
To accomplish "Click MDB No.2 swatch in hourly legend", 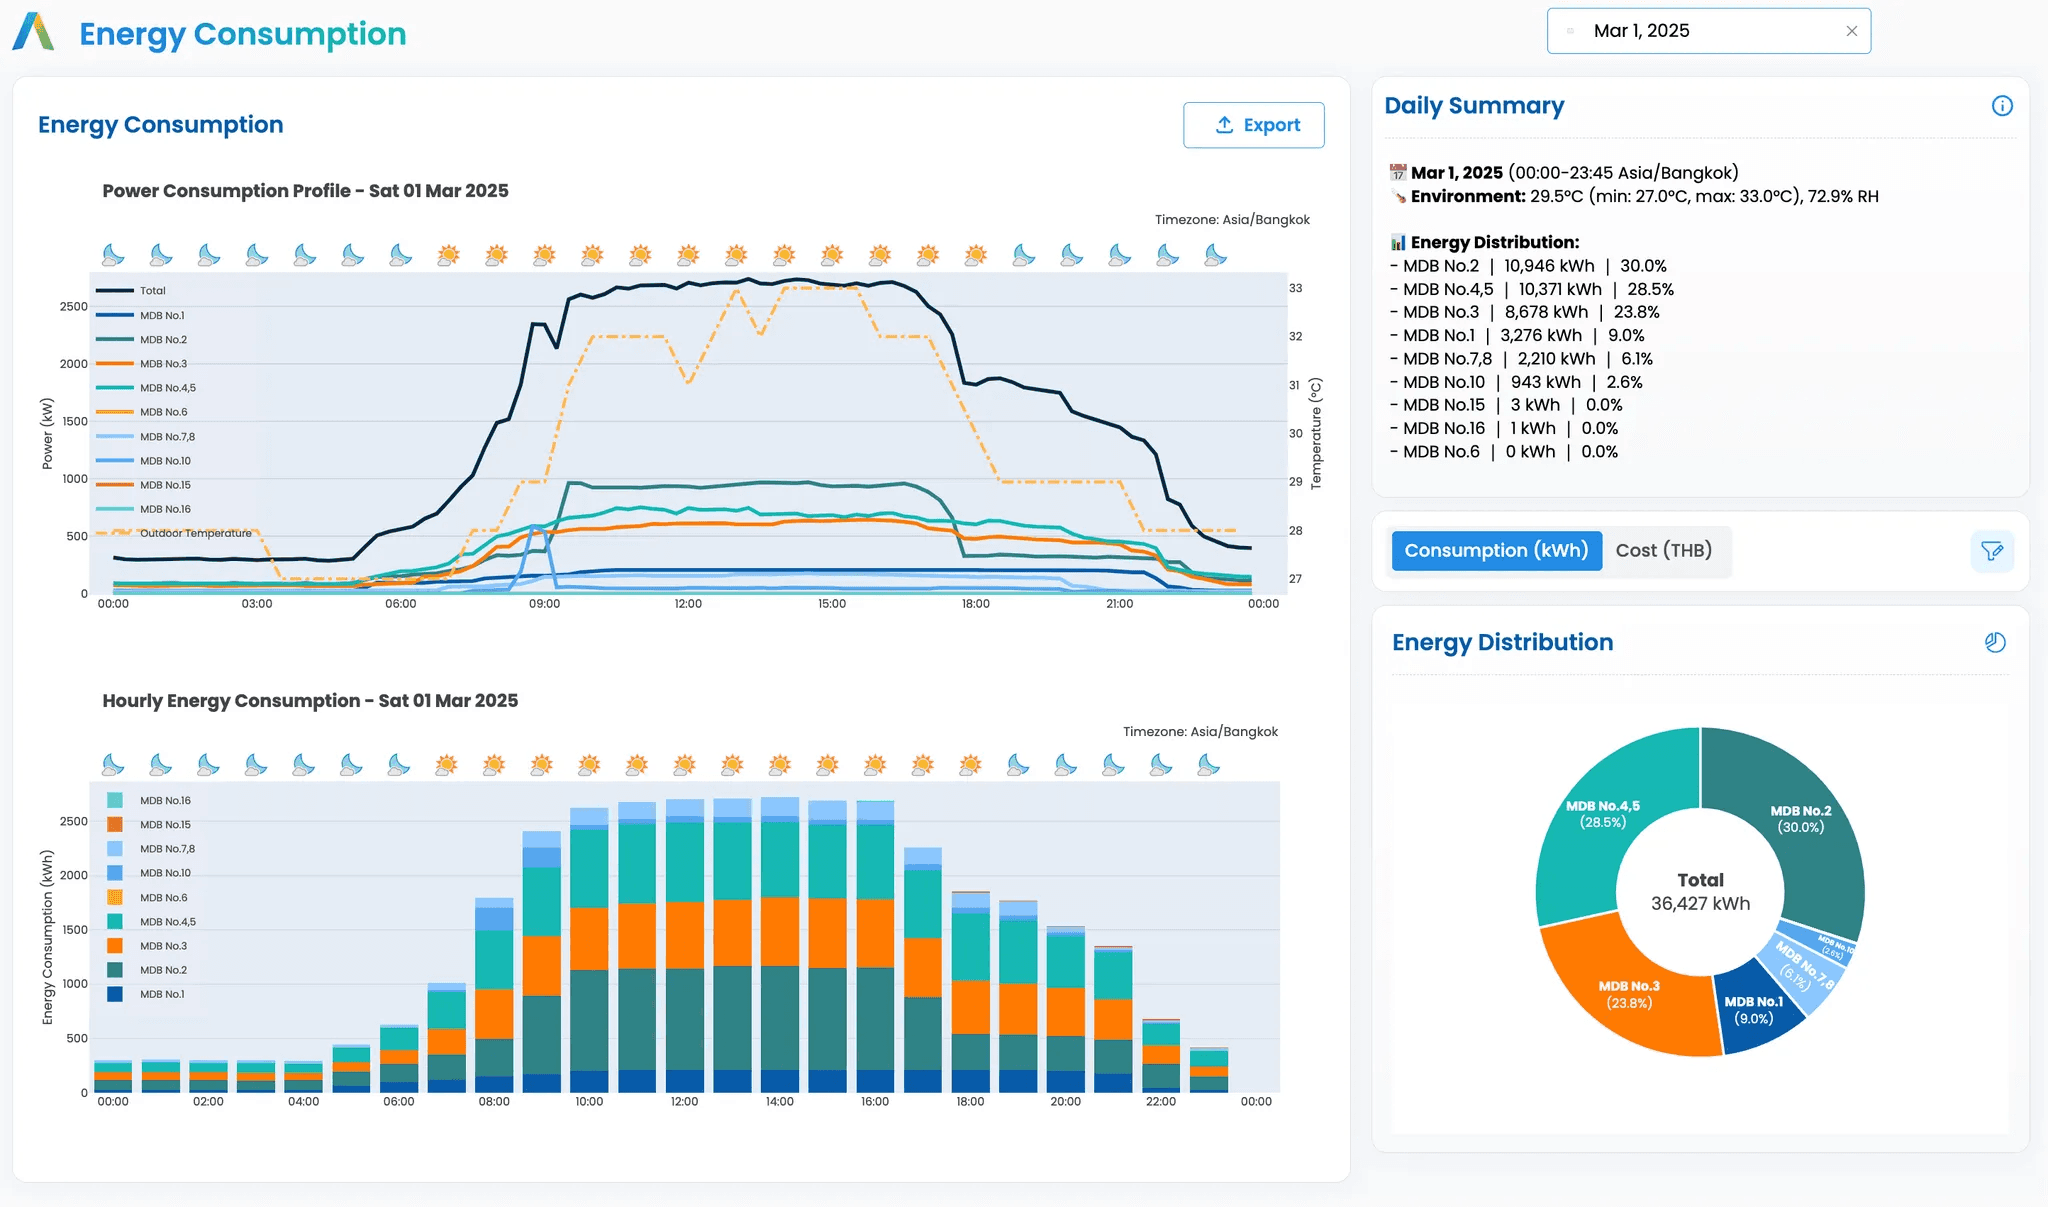I will pyautogui.click(x=115, y=970).
